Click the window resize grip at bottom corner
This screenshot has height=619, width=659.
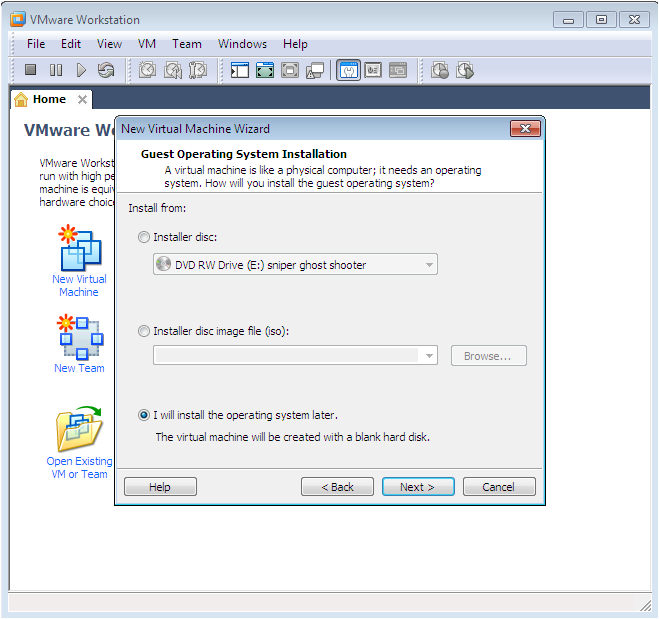(x=645, y=606)
